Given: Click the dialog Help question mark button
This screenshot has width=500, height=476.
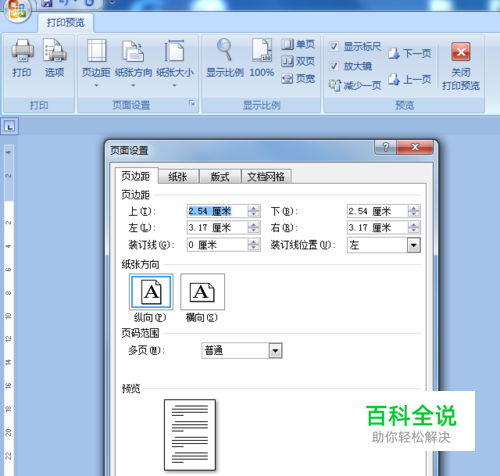Looking at the screenshot, I should pos(386,147).
